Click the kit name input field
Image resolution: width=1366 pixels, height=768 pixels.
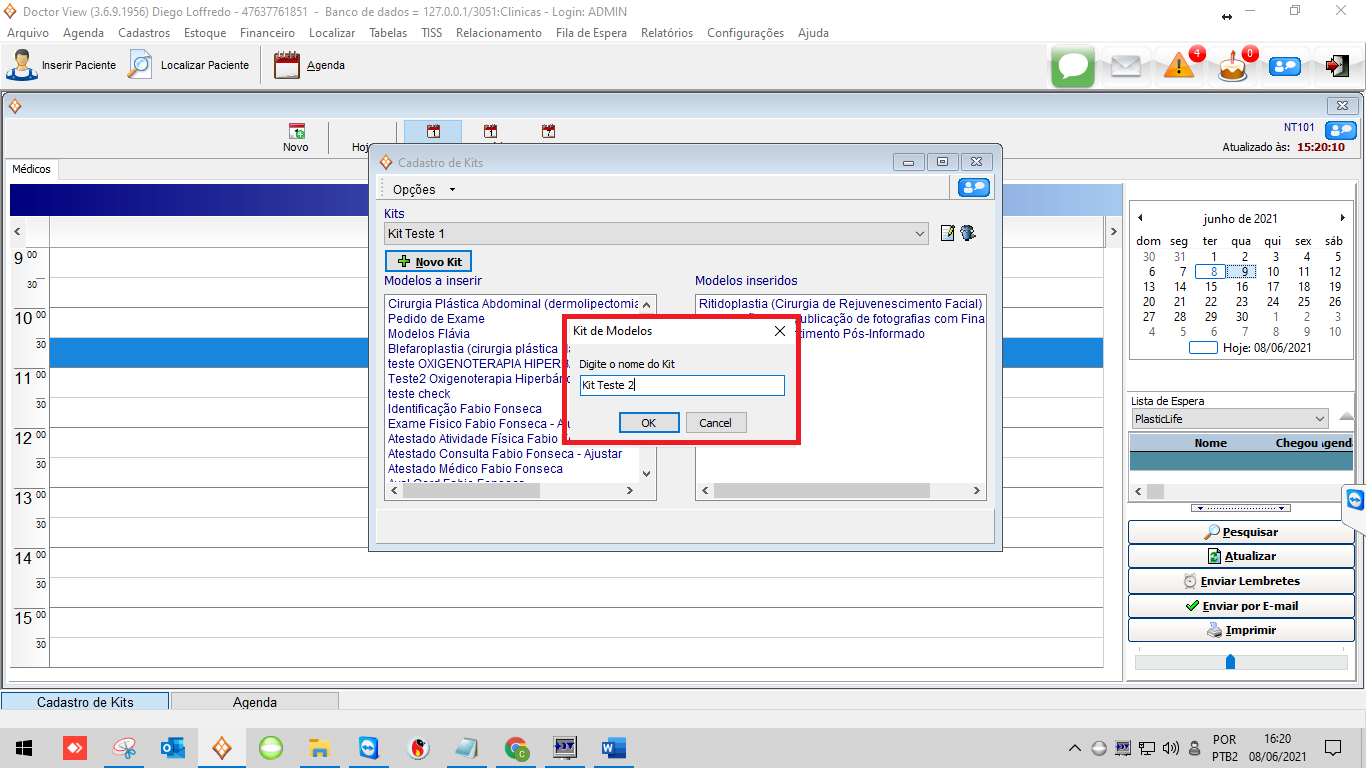tap(682, 385)
